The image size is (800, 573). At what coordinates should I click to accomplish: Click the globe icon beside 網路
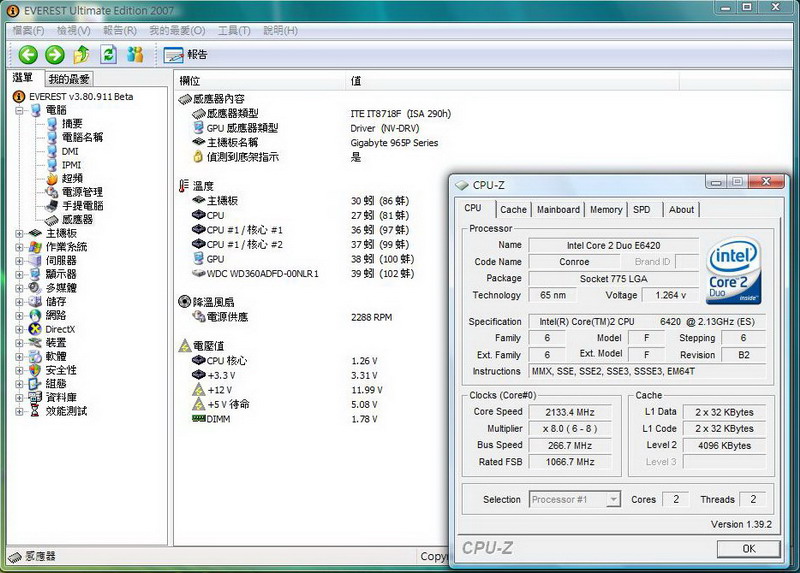pyautogui.click(x=35, y=315)
